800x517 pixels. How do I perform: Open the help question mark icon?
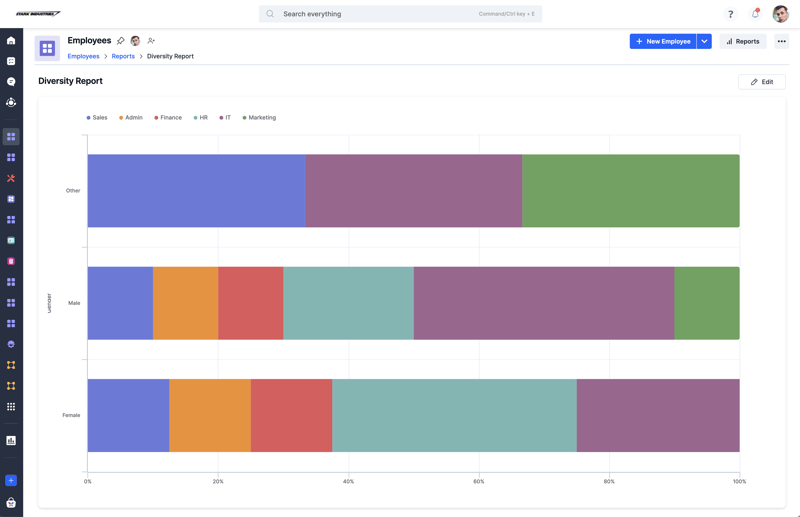pyautogui.click(x=731, y=14)
